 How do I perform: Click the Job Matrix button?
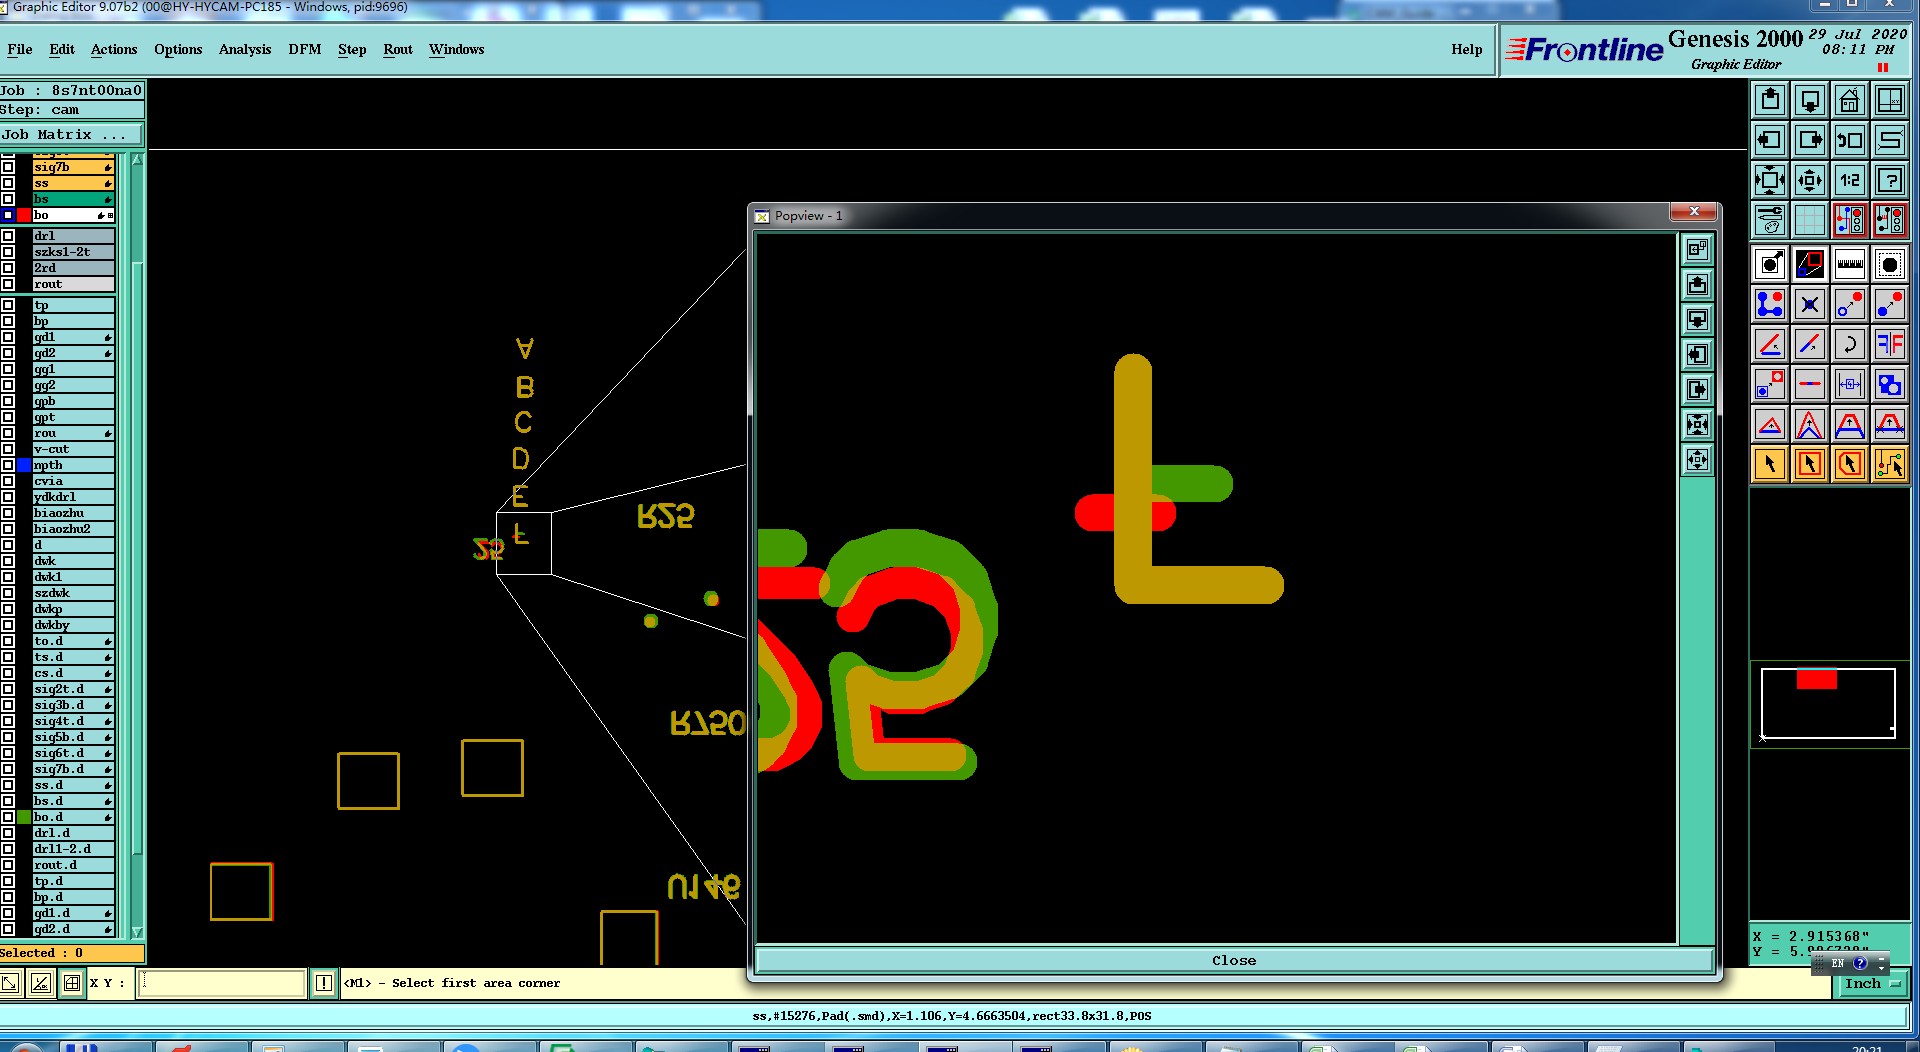[71, 134]
